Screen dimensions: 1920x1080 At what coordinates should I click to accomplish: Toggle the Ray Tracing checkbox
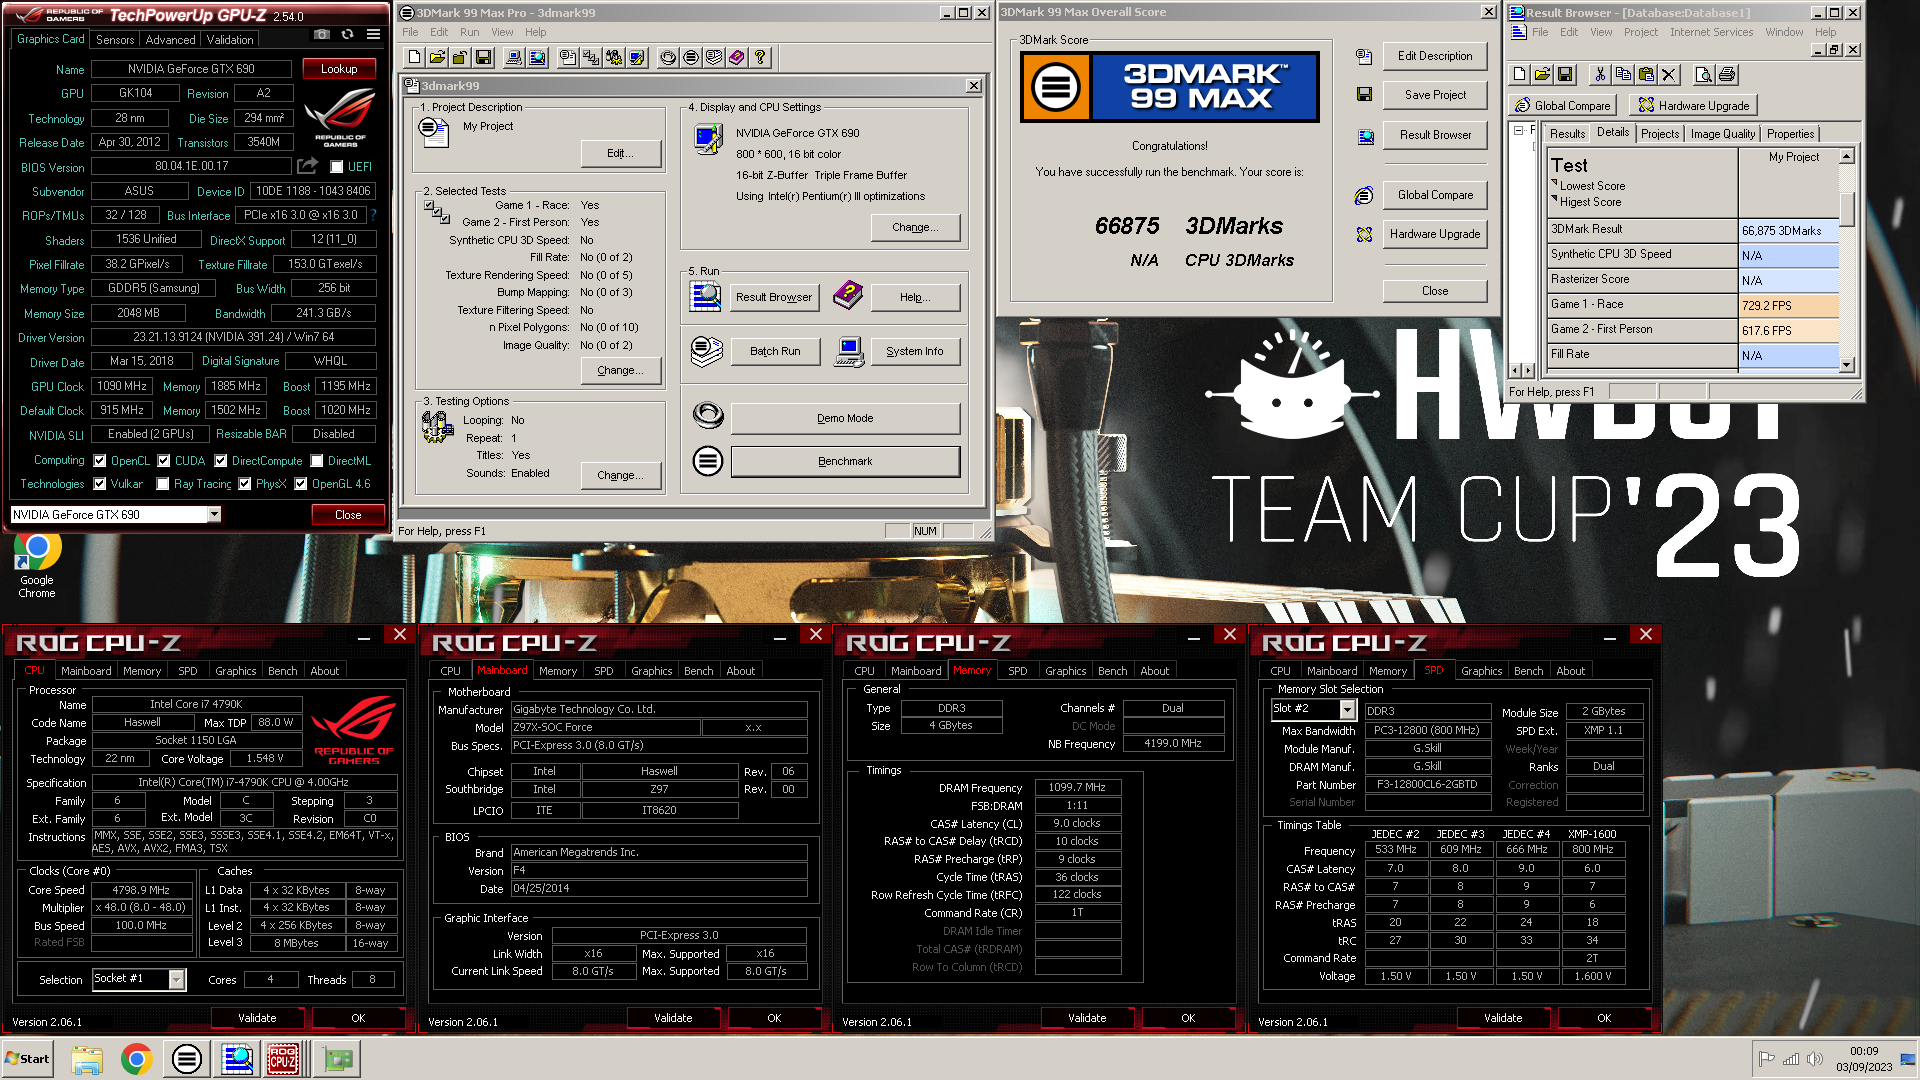coord(163,484)
